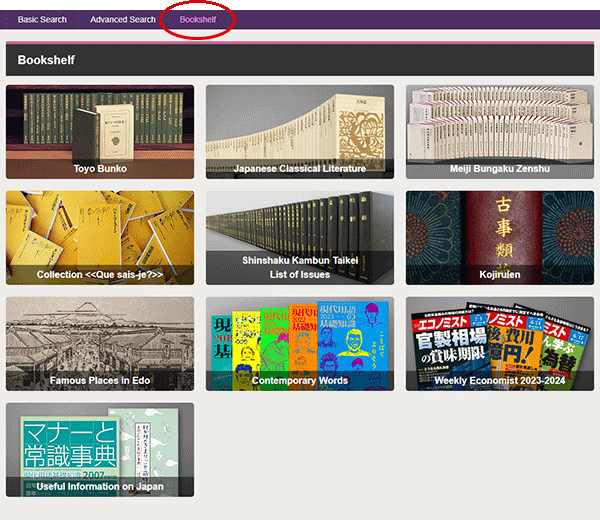600x520 pixels.
Task: Open the Advanced Search tab
Action: 123,20
